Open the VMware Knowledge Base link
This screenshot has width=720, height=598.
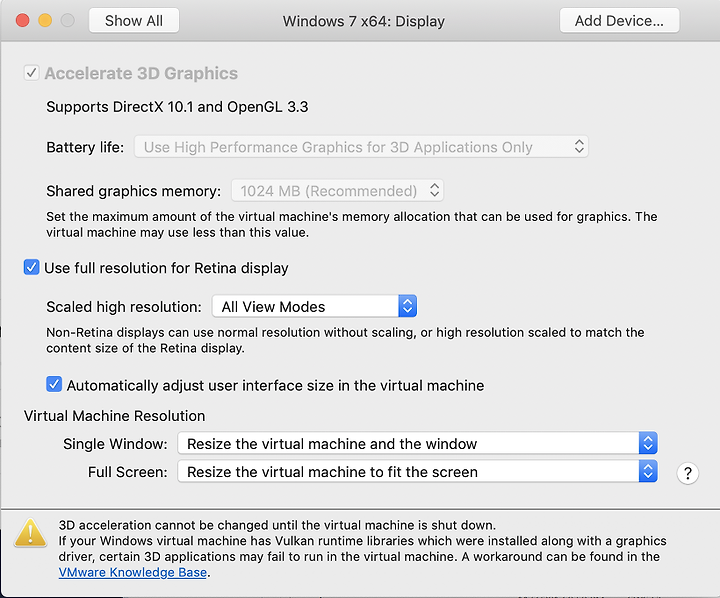click(x=133, y=572)
